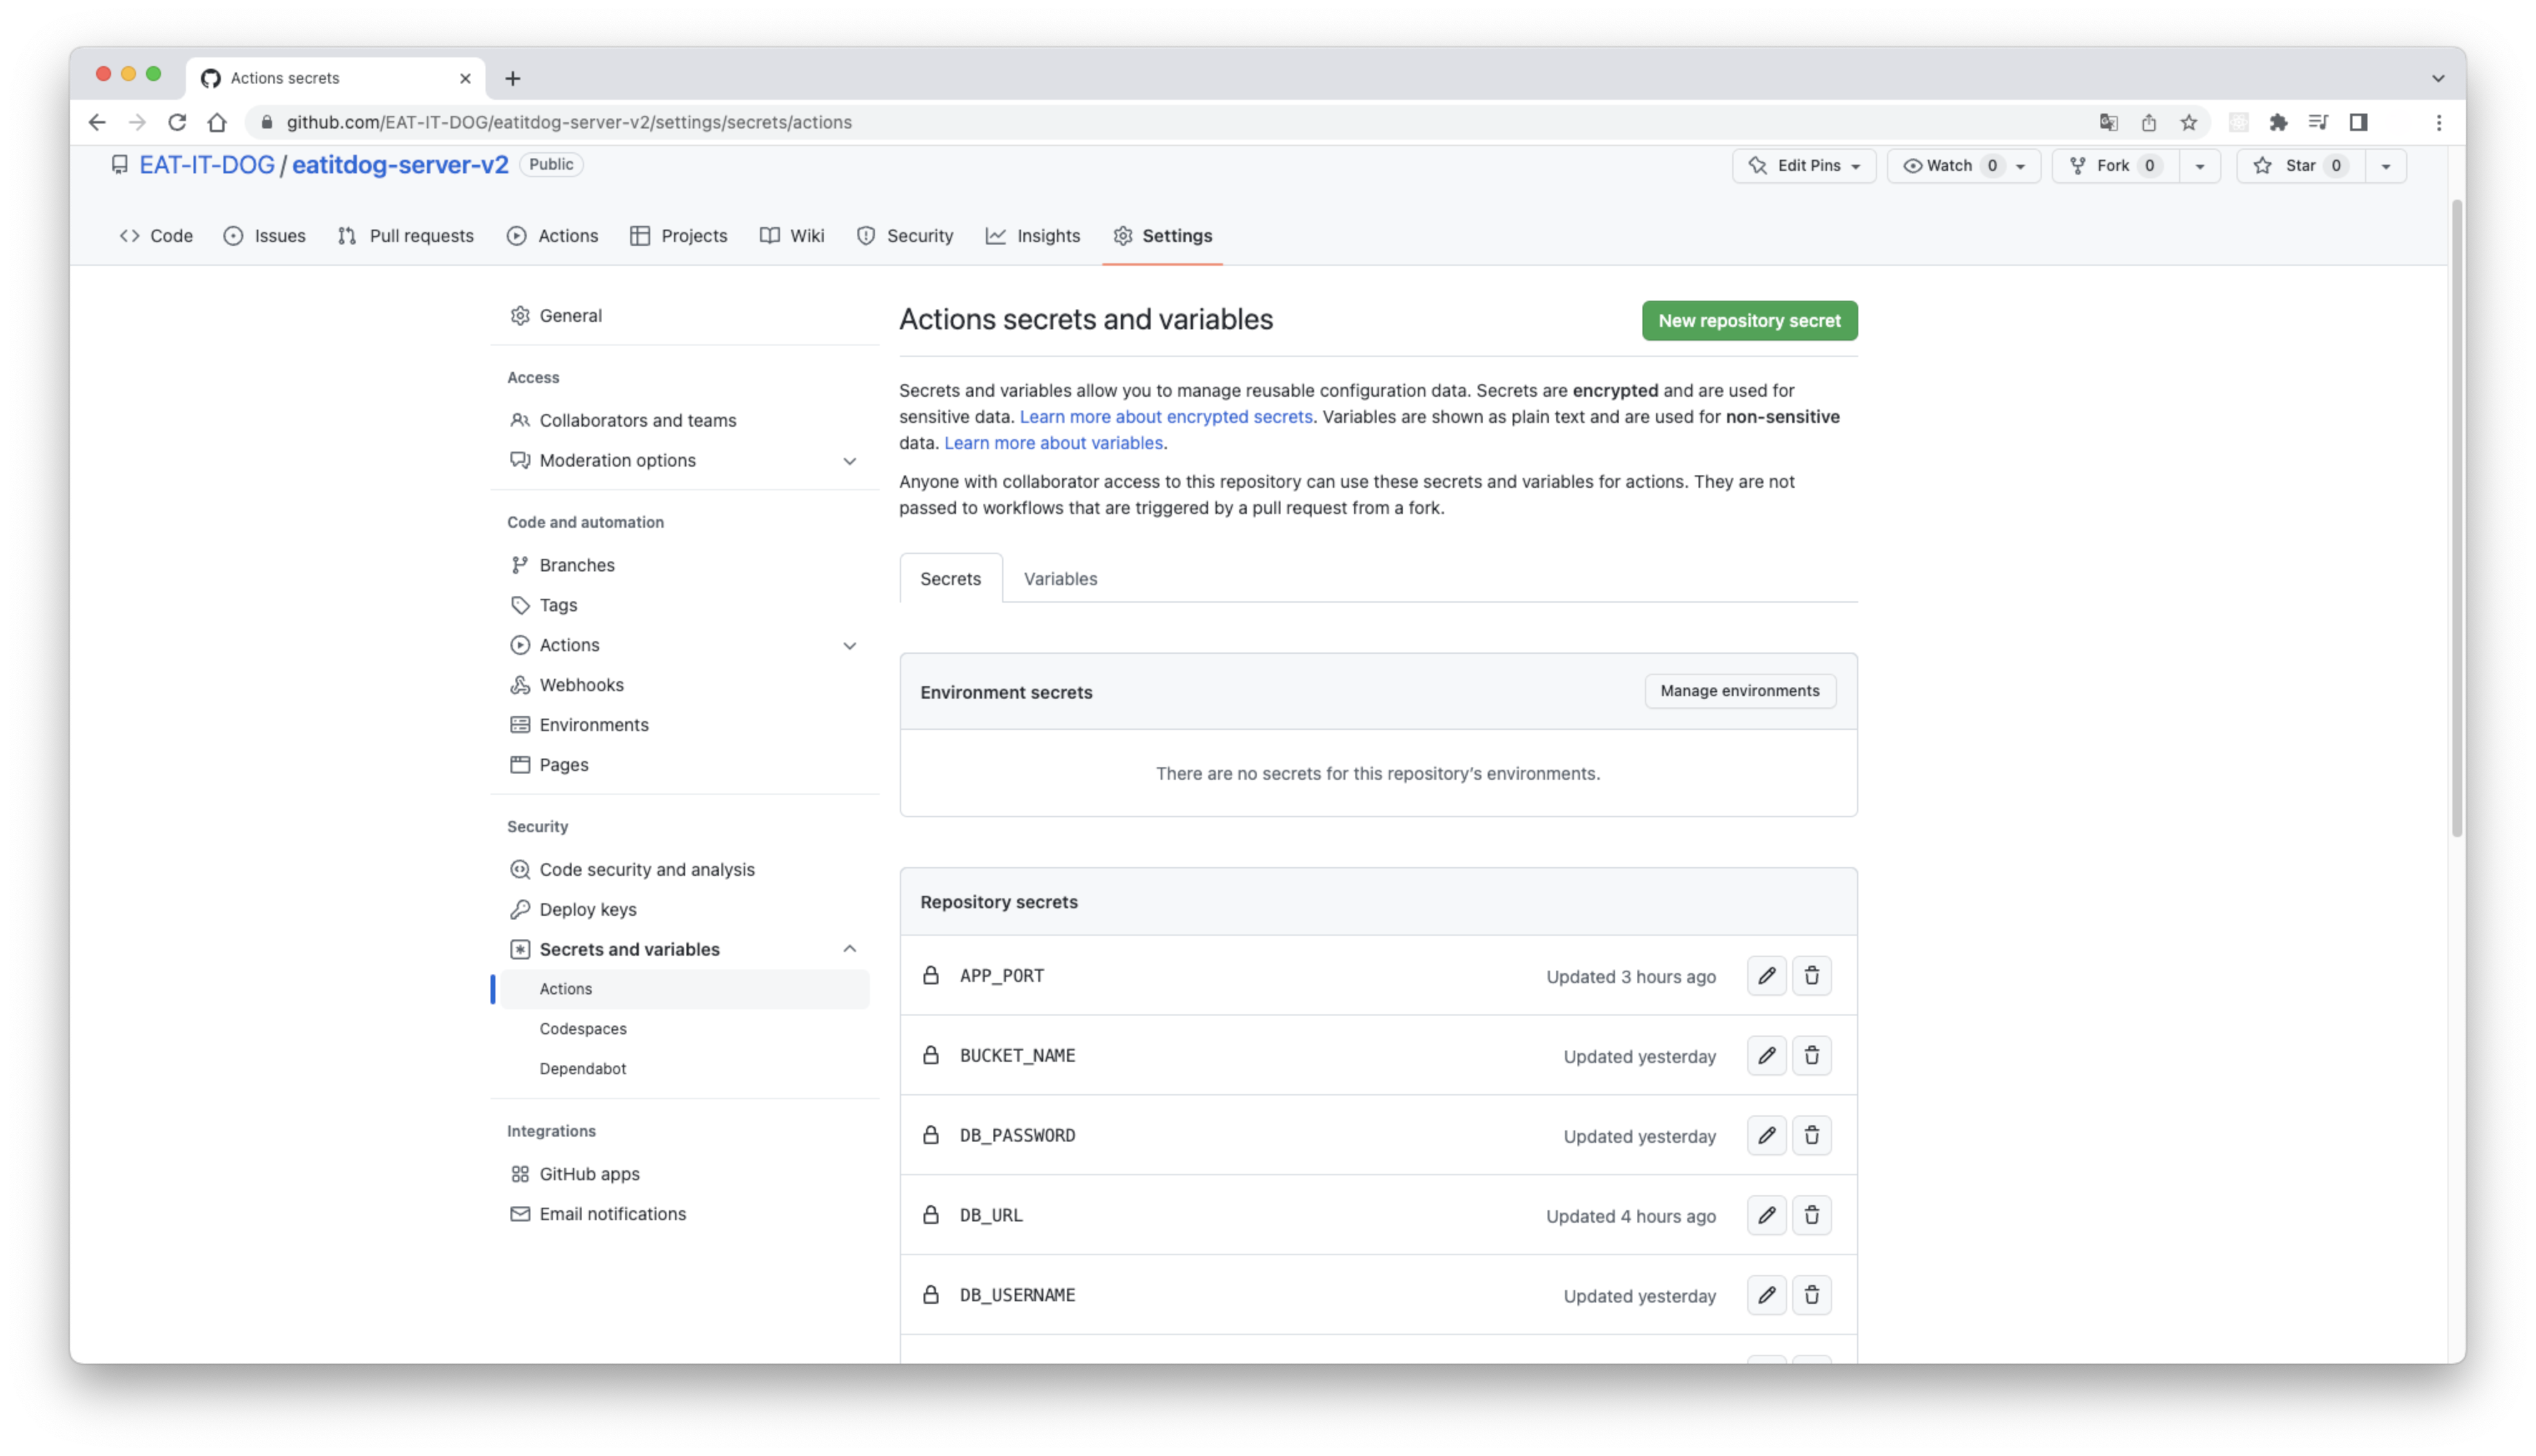Open the Chrome extensions puzzle icon

click(x=2278, y=122)
